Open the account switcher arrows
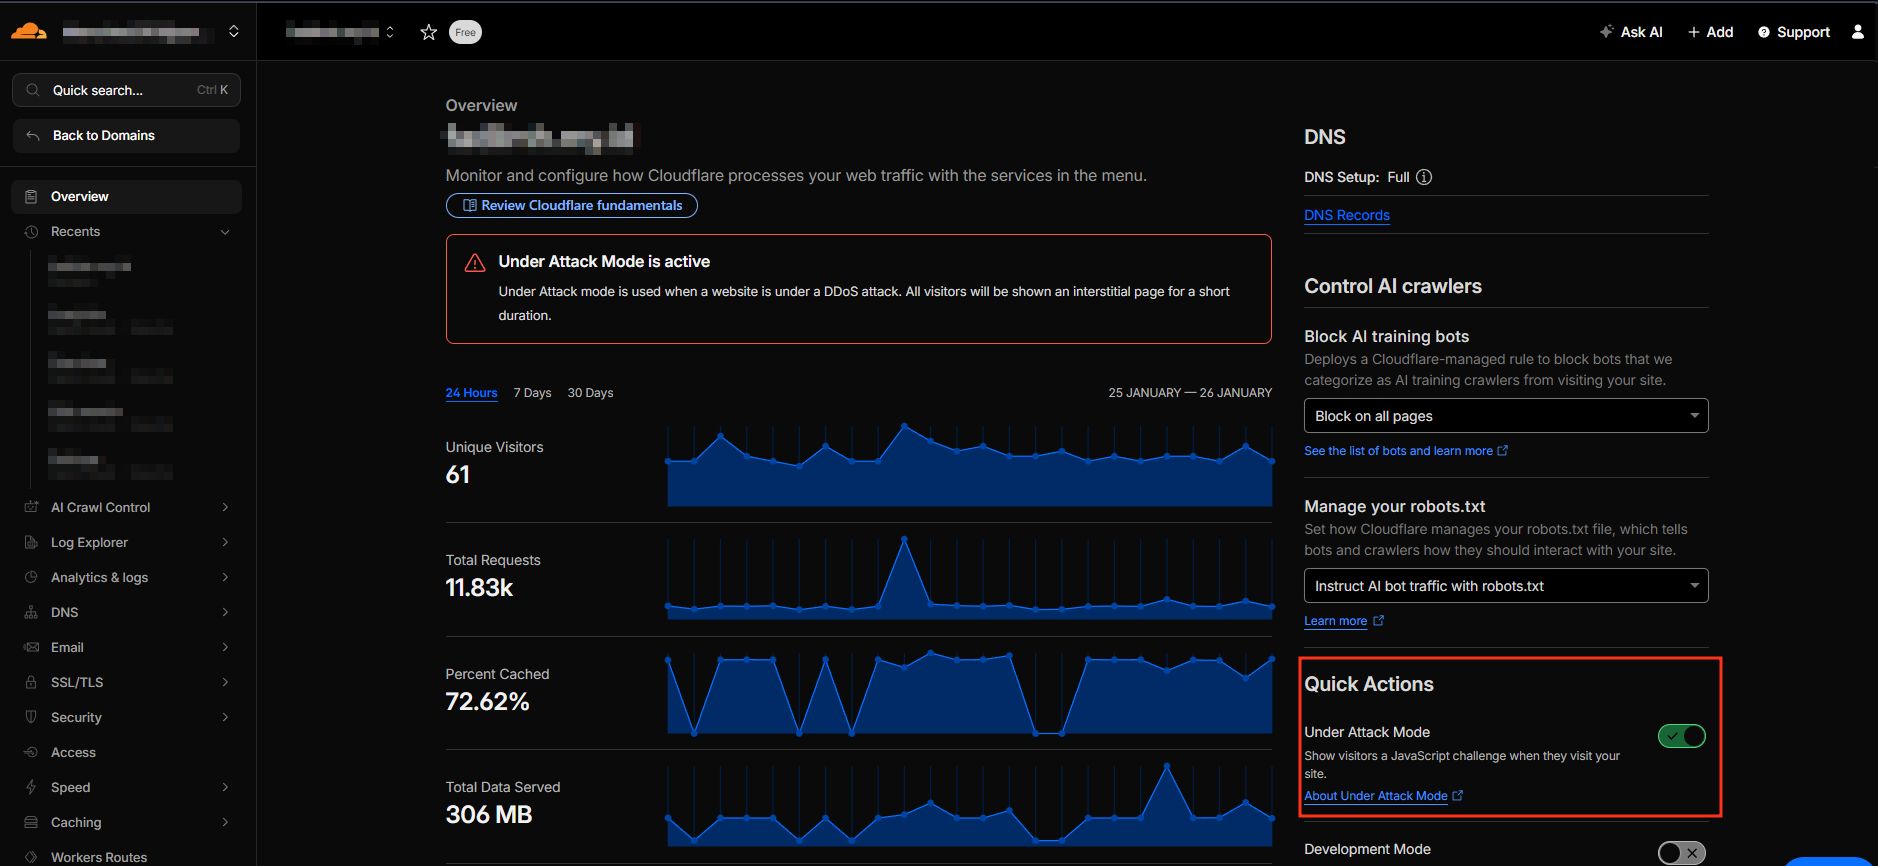This screenshot has height=866, width=1878. (233, 31)
